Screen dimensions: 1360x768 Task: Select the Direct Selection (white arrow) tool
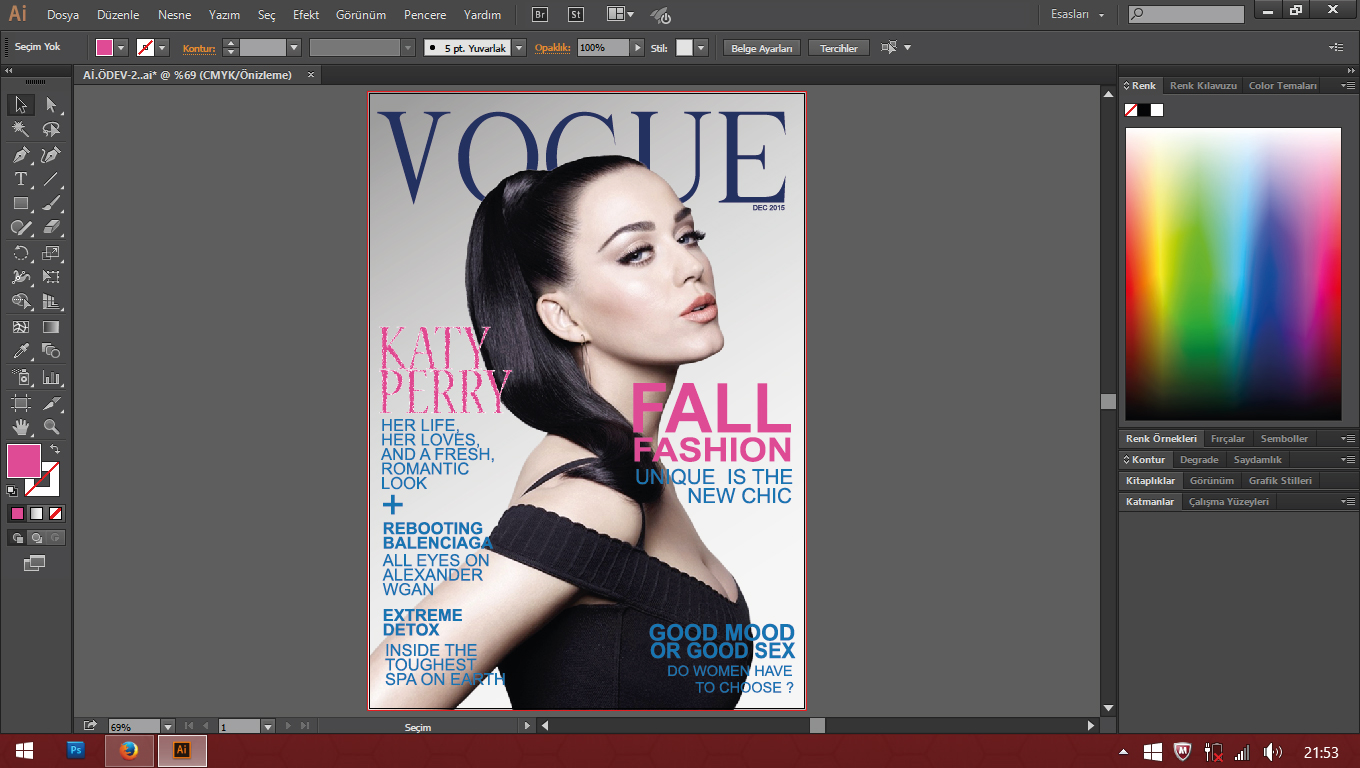tap(52, 105)
